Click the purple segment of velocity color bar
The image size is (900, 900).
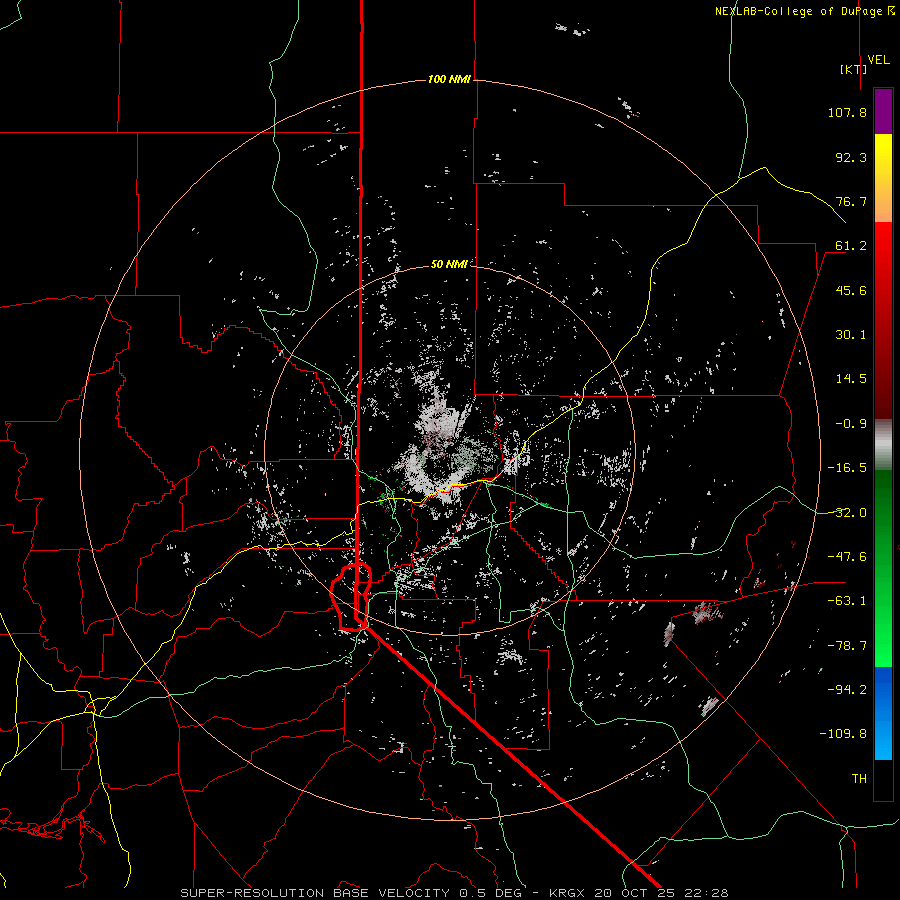point(883,111)
